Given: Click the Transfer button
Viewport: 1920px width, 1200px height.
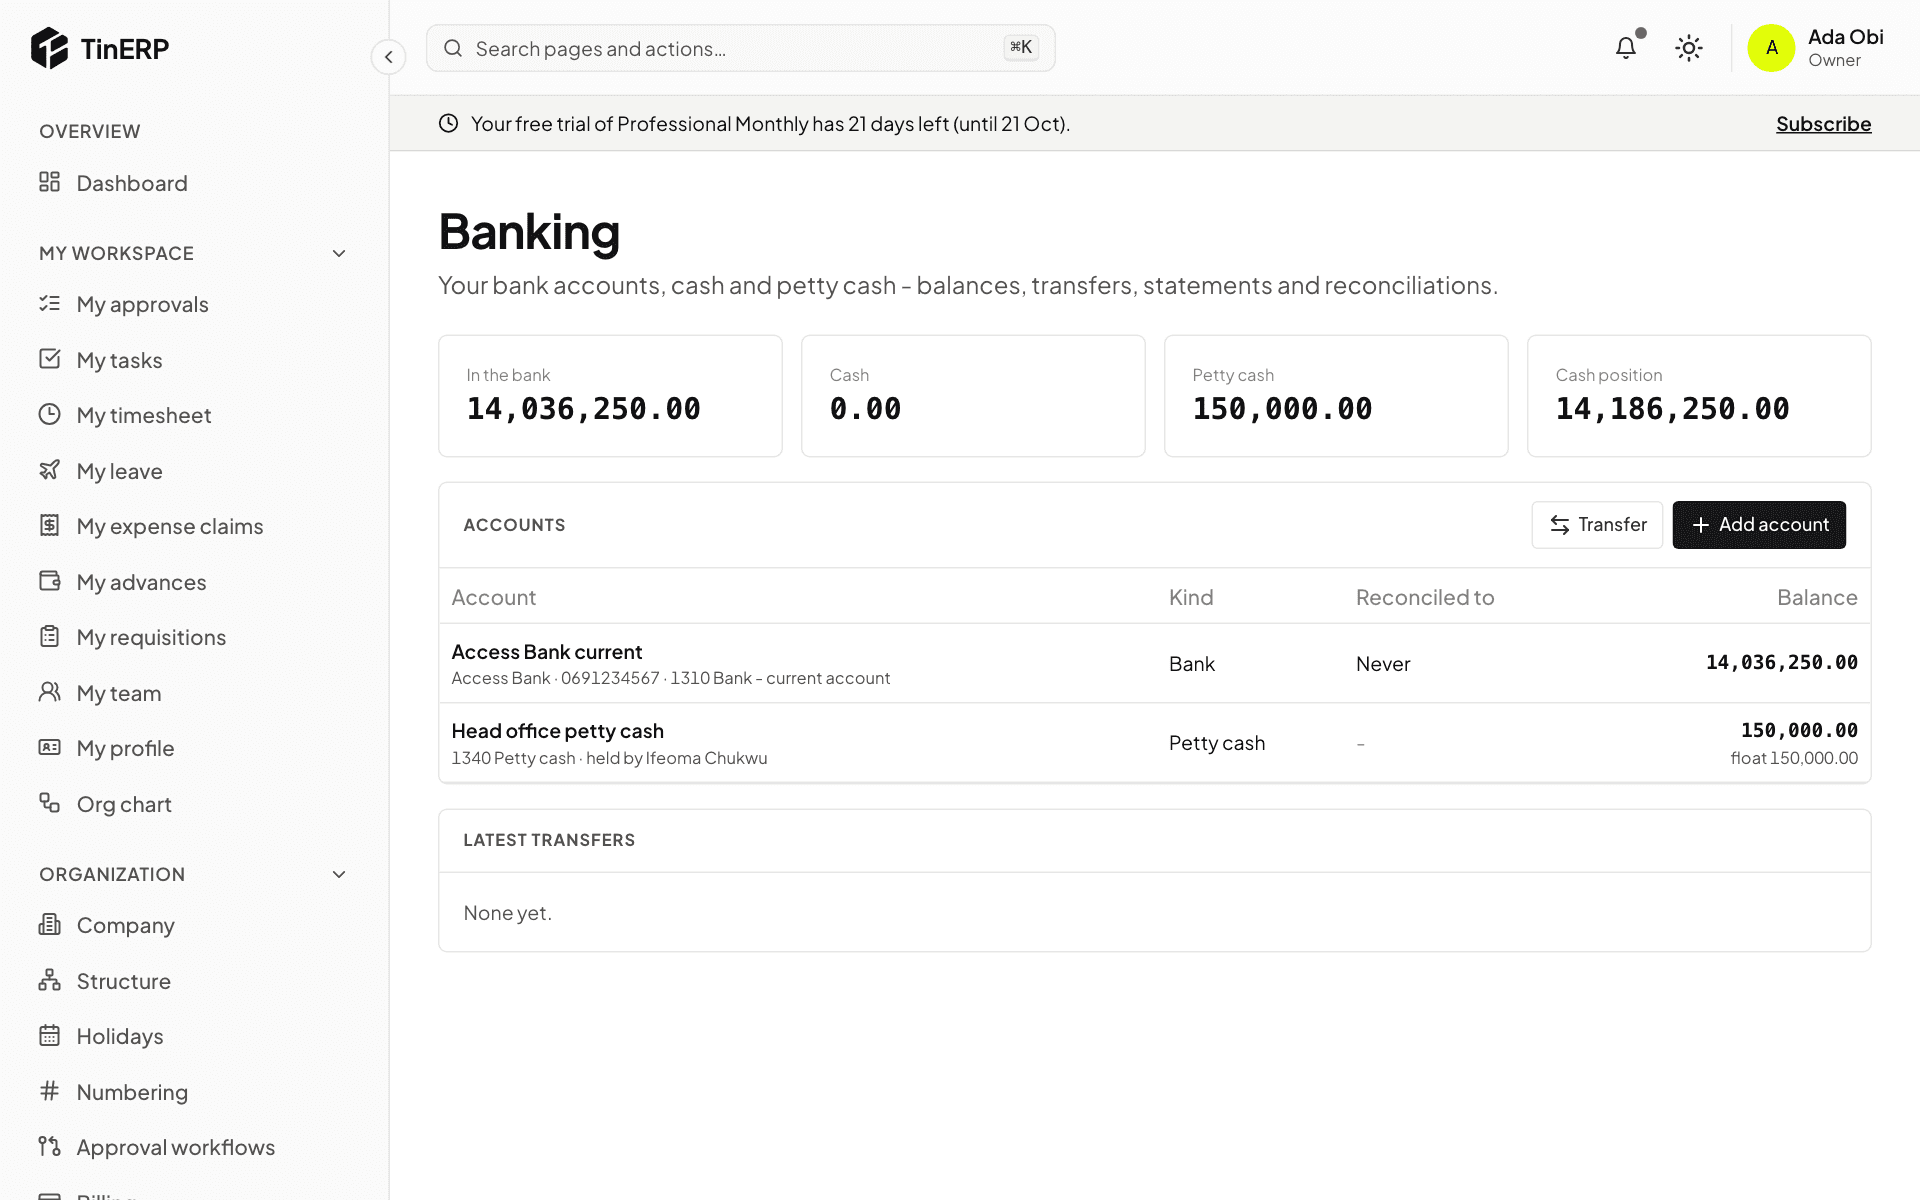Looking at the screenshot, I should tap(1597, 525).
